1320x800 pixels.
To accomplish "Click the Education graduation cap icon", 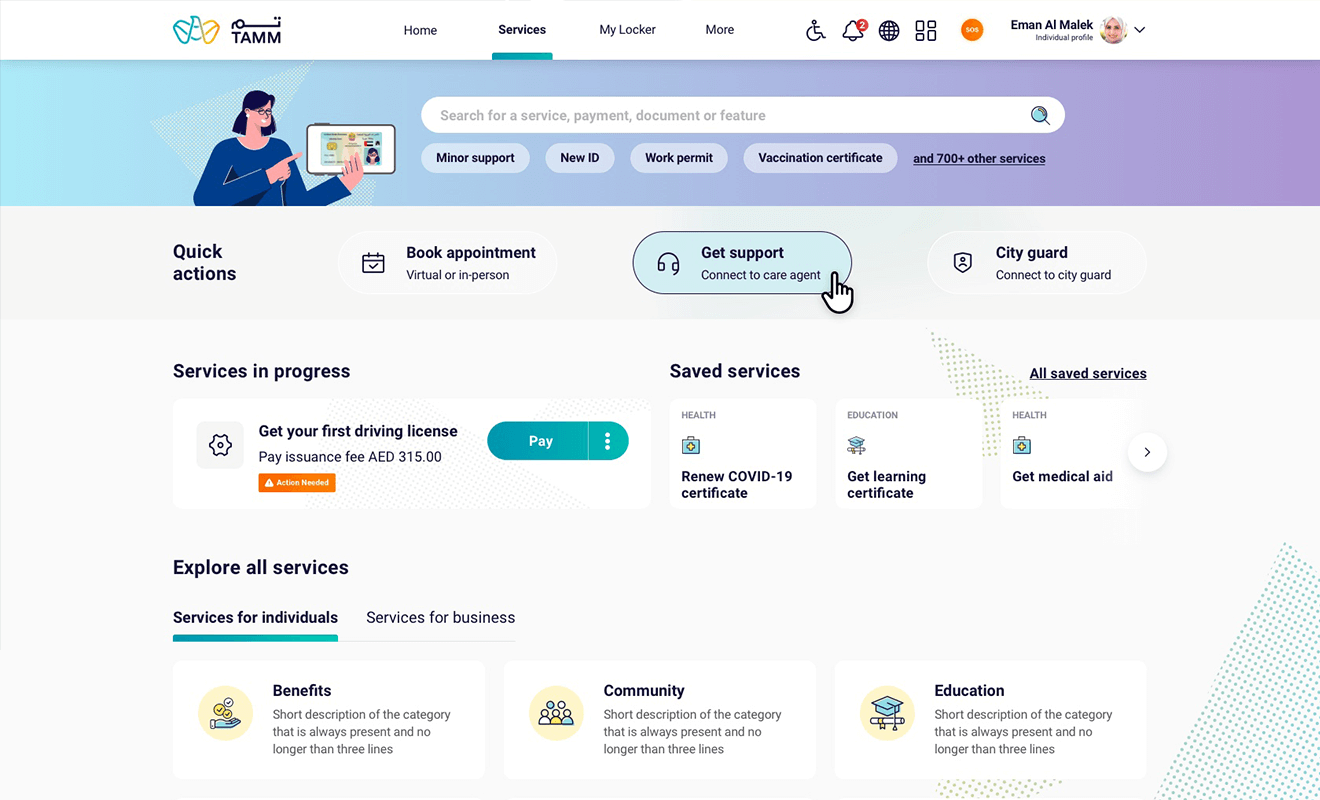I will tap(887, 713).
